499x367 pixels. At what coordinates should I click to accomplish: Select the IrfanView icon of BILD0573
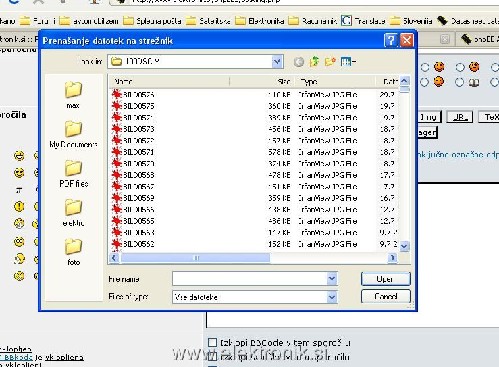[116, 129]
